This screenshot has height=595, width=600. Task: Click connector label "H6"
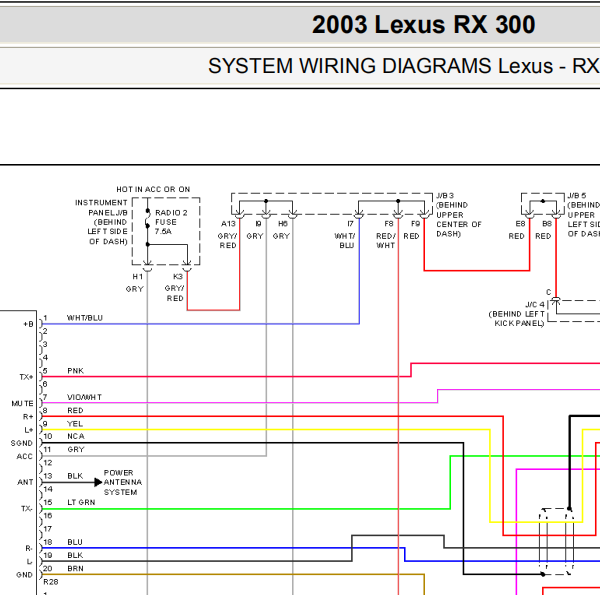point(283,224)
